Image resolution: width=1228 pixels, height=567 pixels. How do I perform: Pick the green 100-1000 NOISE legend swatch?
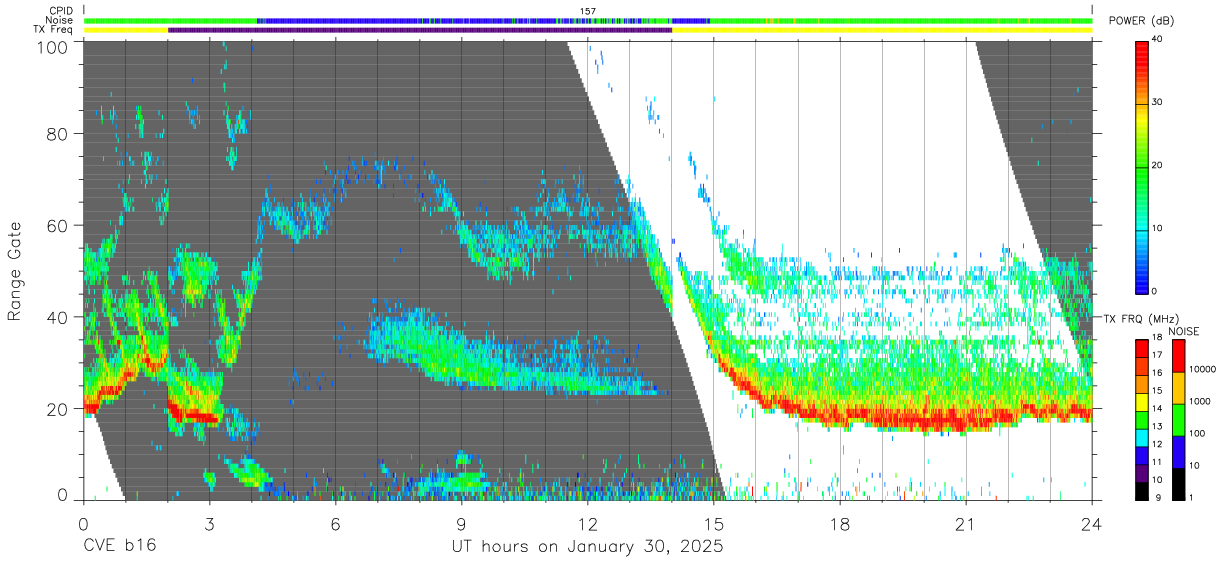pos(1179,419)
